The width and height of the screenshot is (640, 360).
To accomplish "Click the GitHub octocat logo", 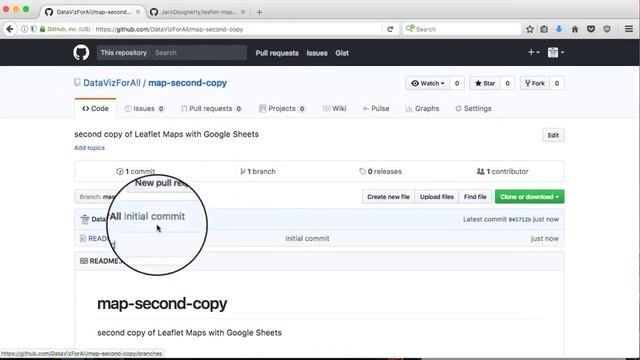I will [x=81, y=53].
